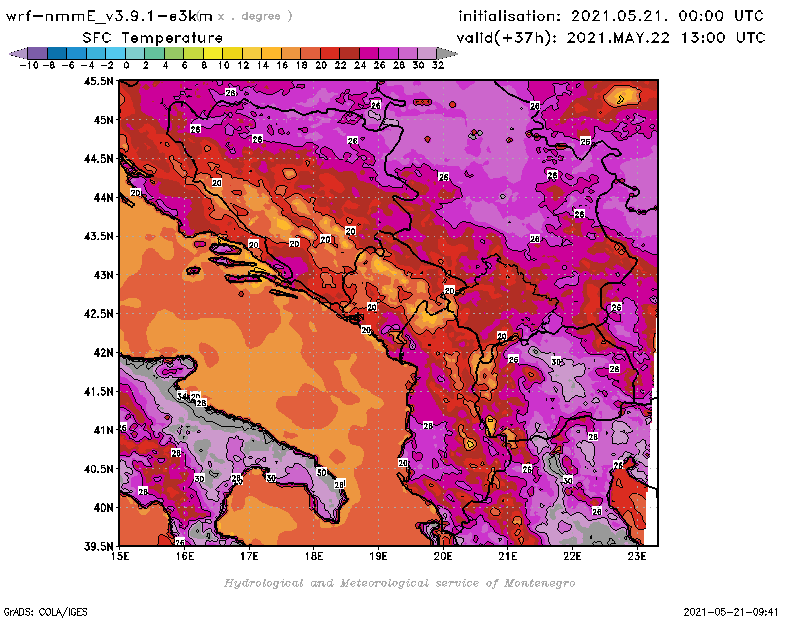
Task: Click the '22E' longitude label
Action: pyautogui.click(x=572, y=556)
